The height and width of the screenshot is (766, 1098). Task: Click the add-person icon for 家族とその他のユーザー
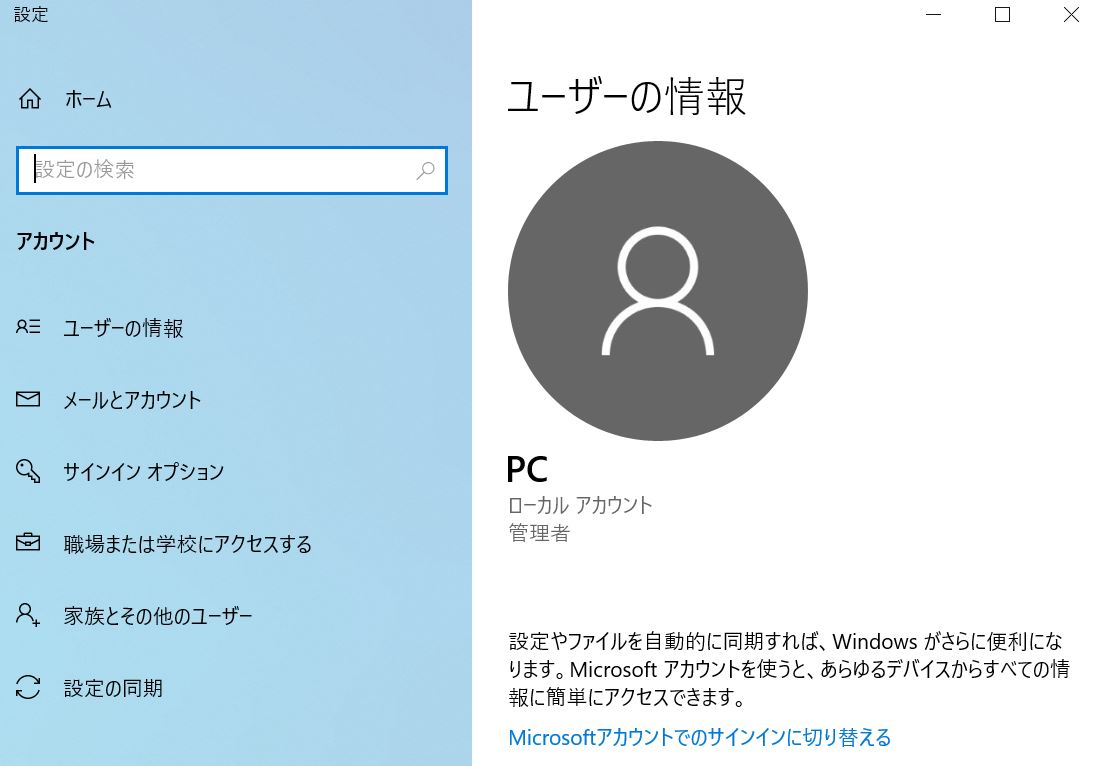(28, 615)
